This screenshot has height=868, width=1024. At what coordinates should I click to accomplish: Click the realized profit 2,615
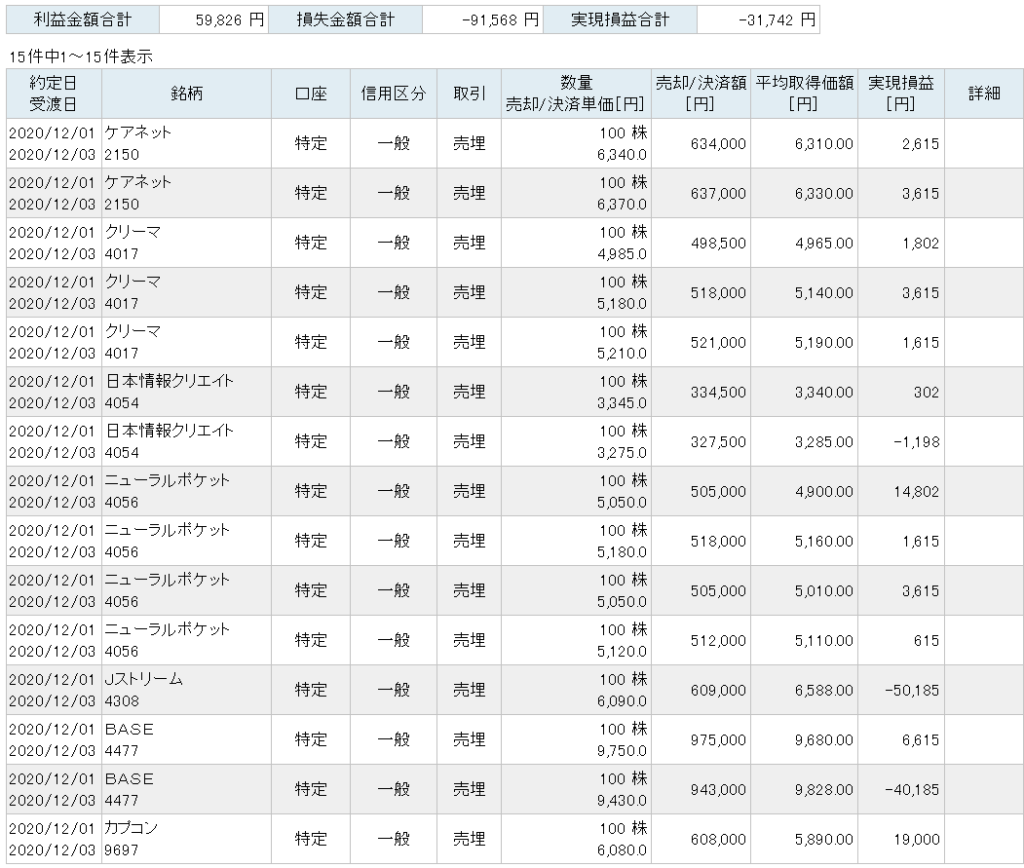tap(920, 144)
